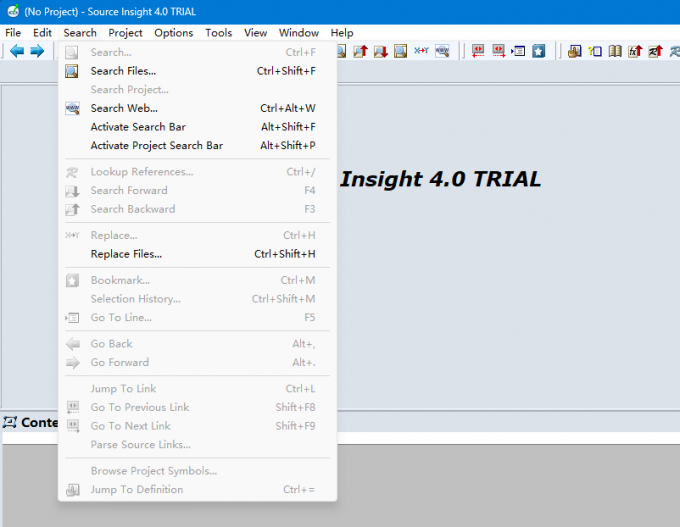Choose Go Forward menu entry
The height and width of the screenshot is (527, 680).
tap(197, 363)
